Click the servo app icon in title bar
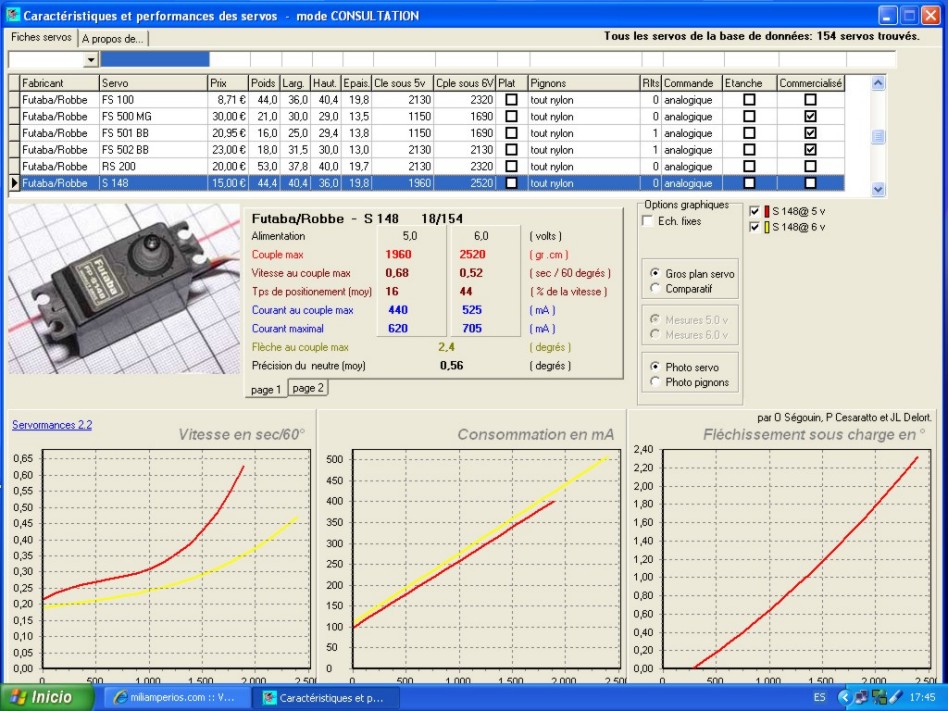The height and width of the screenshot is (711, 948). [x=12, y=16]
